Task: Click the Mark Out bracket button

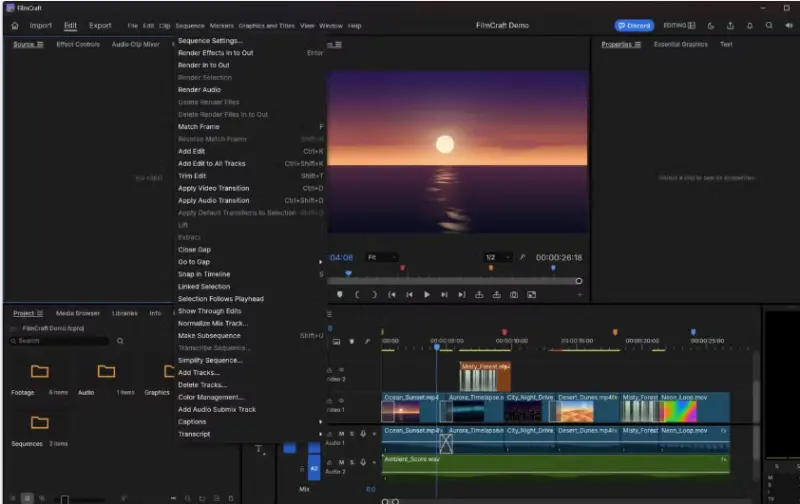Action: click(374, 294)
